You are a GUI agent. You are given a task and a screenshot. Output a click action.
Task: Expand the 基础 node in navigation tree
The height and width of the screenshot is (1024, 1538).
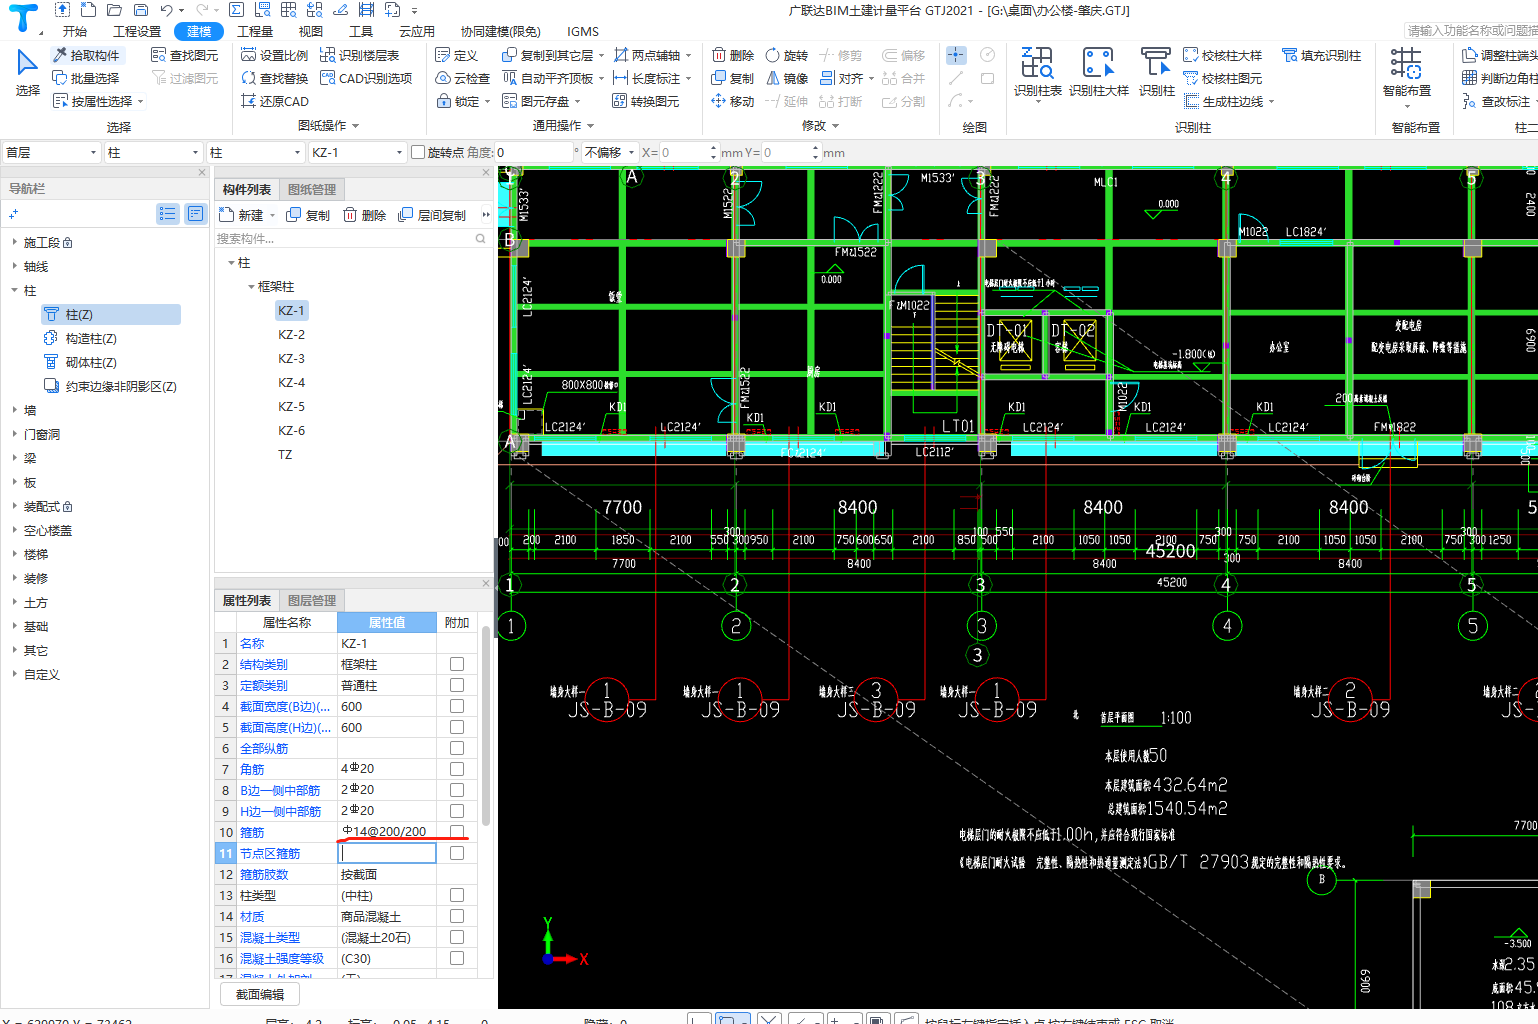coord(14,626)
